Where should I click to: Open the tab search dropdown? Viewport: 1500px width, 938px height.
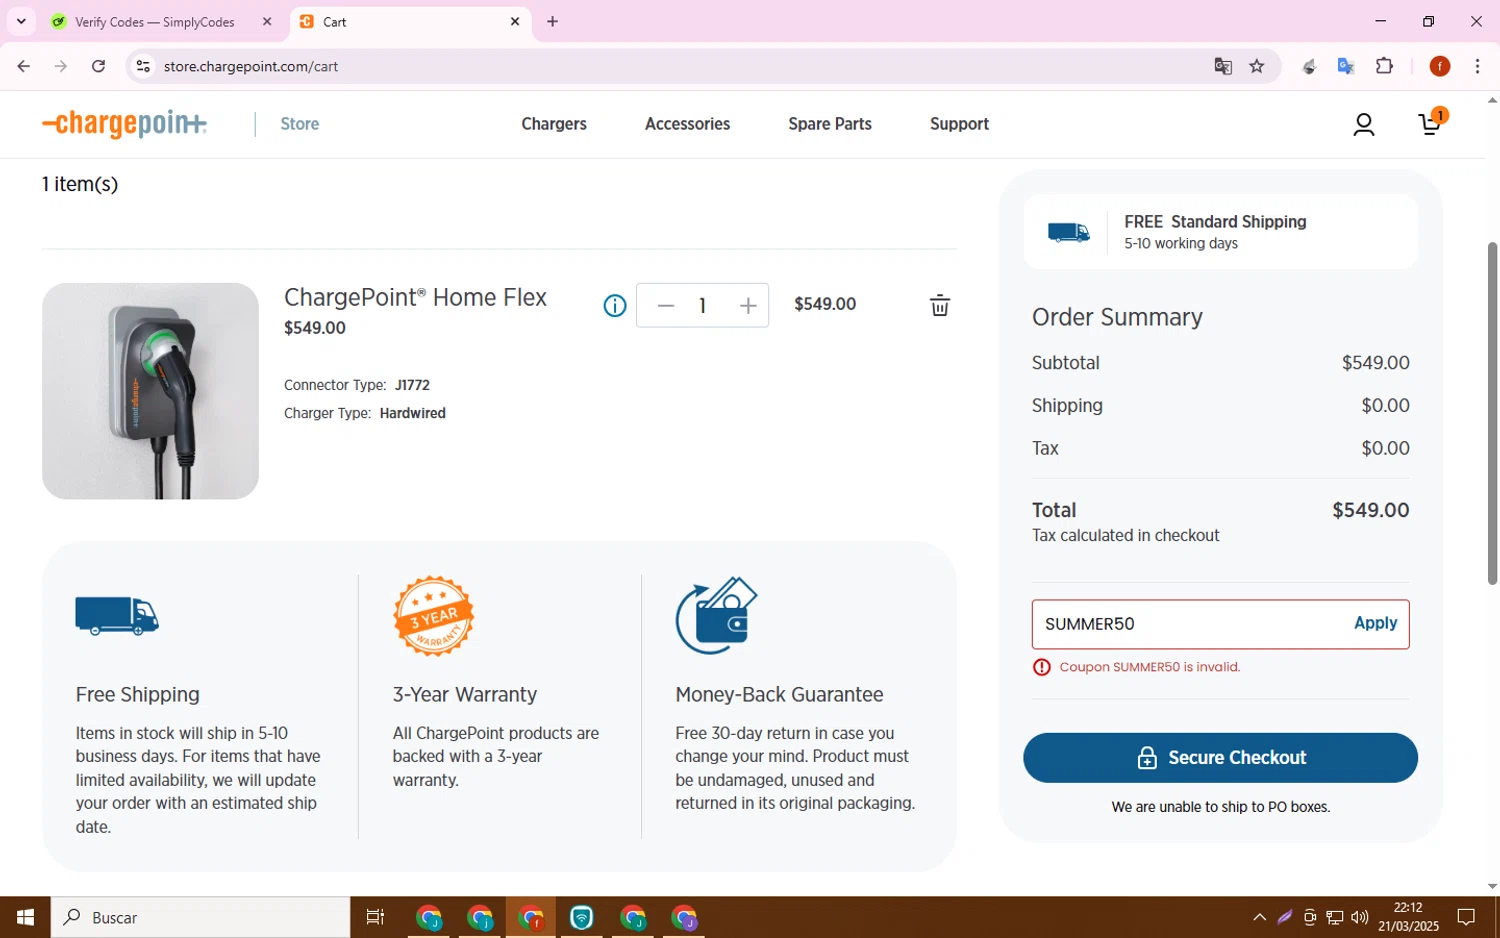[21, 21]
